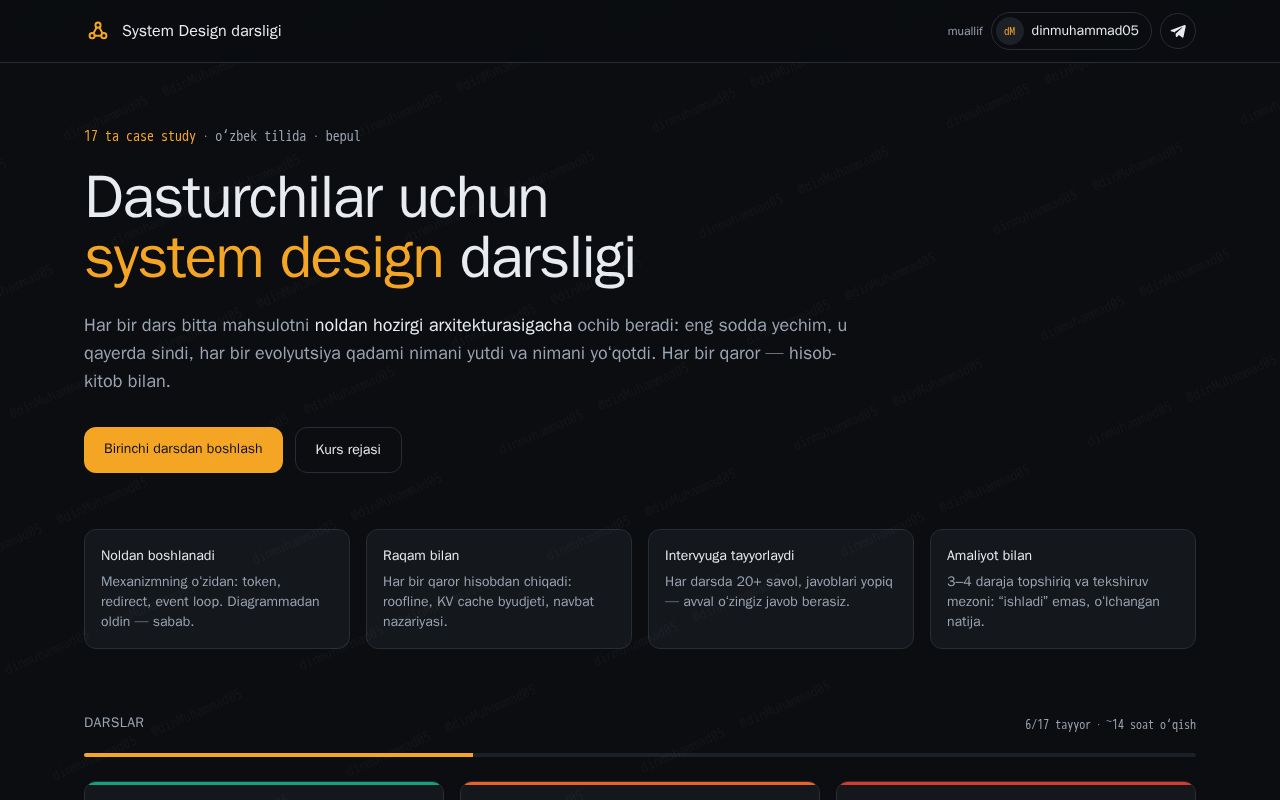Click the muallif label
The image size is (1280, 800).
tap(965, 31)
